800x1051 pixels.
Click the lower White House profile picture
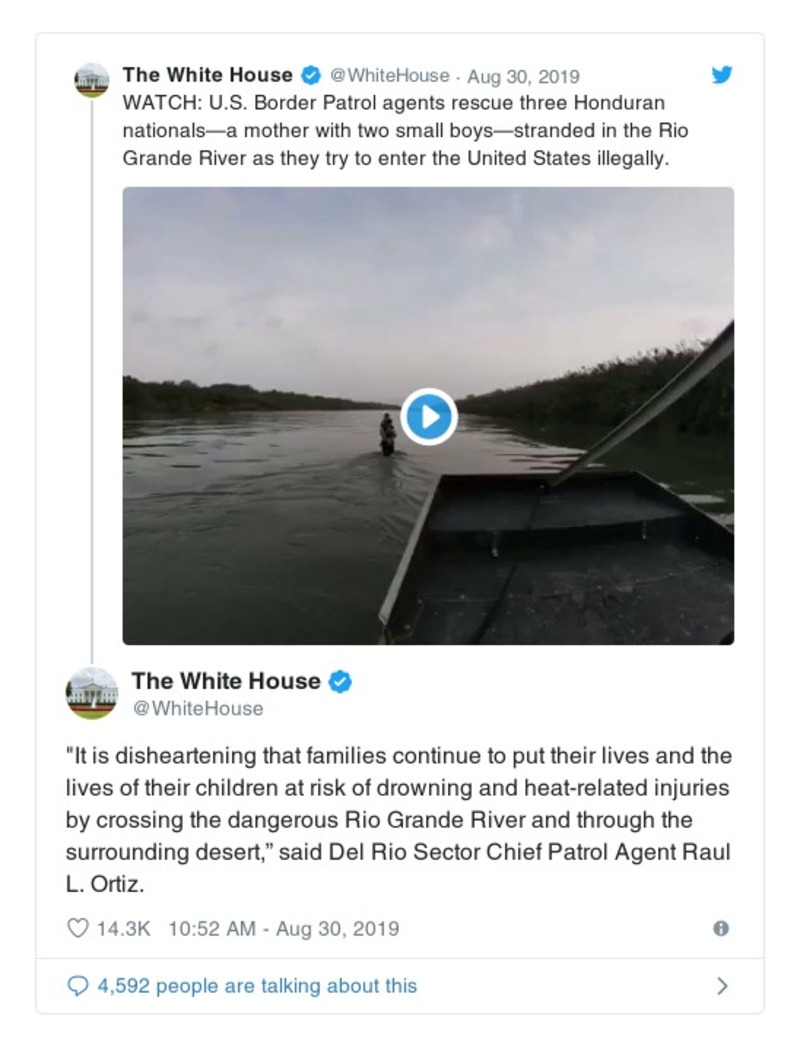point(92,693)
